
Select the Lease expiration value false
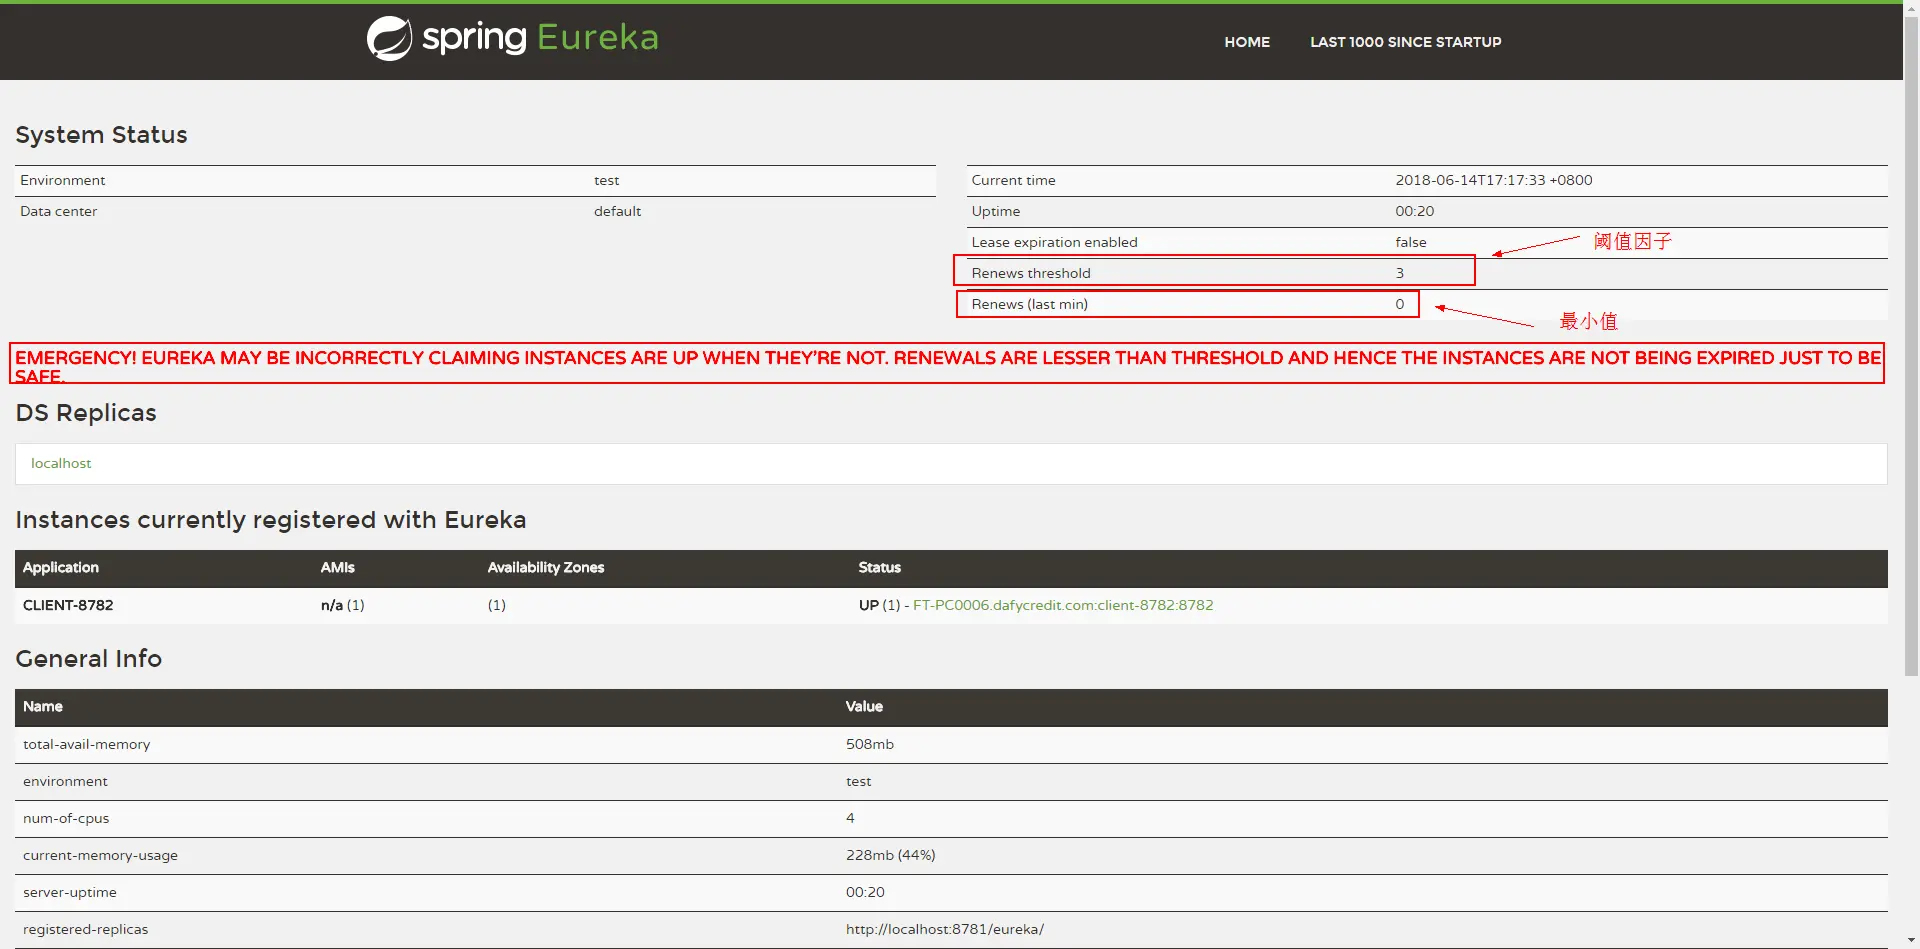[1411, 242]
